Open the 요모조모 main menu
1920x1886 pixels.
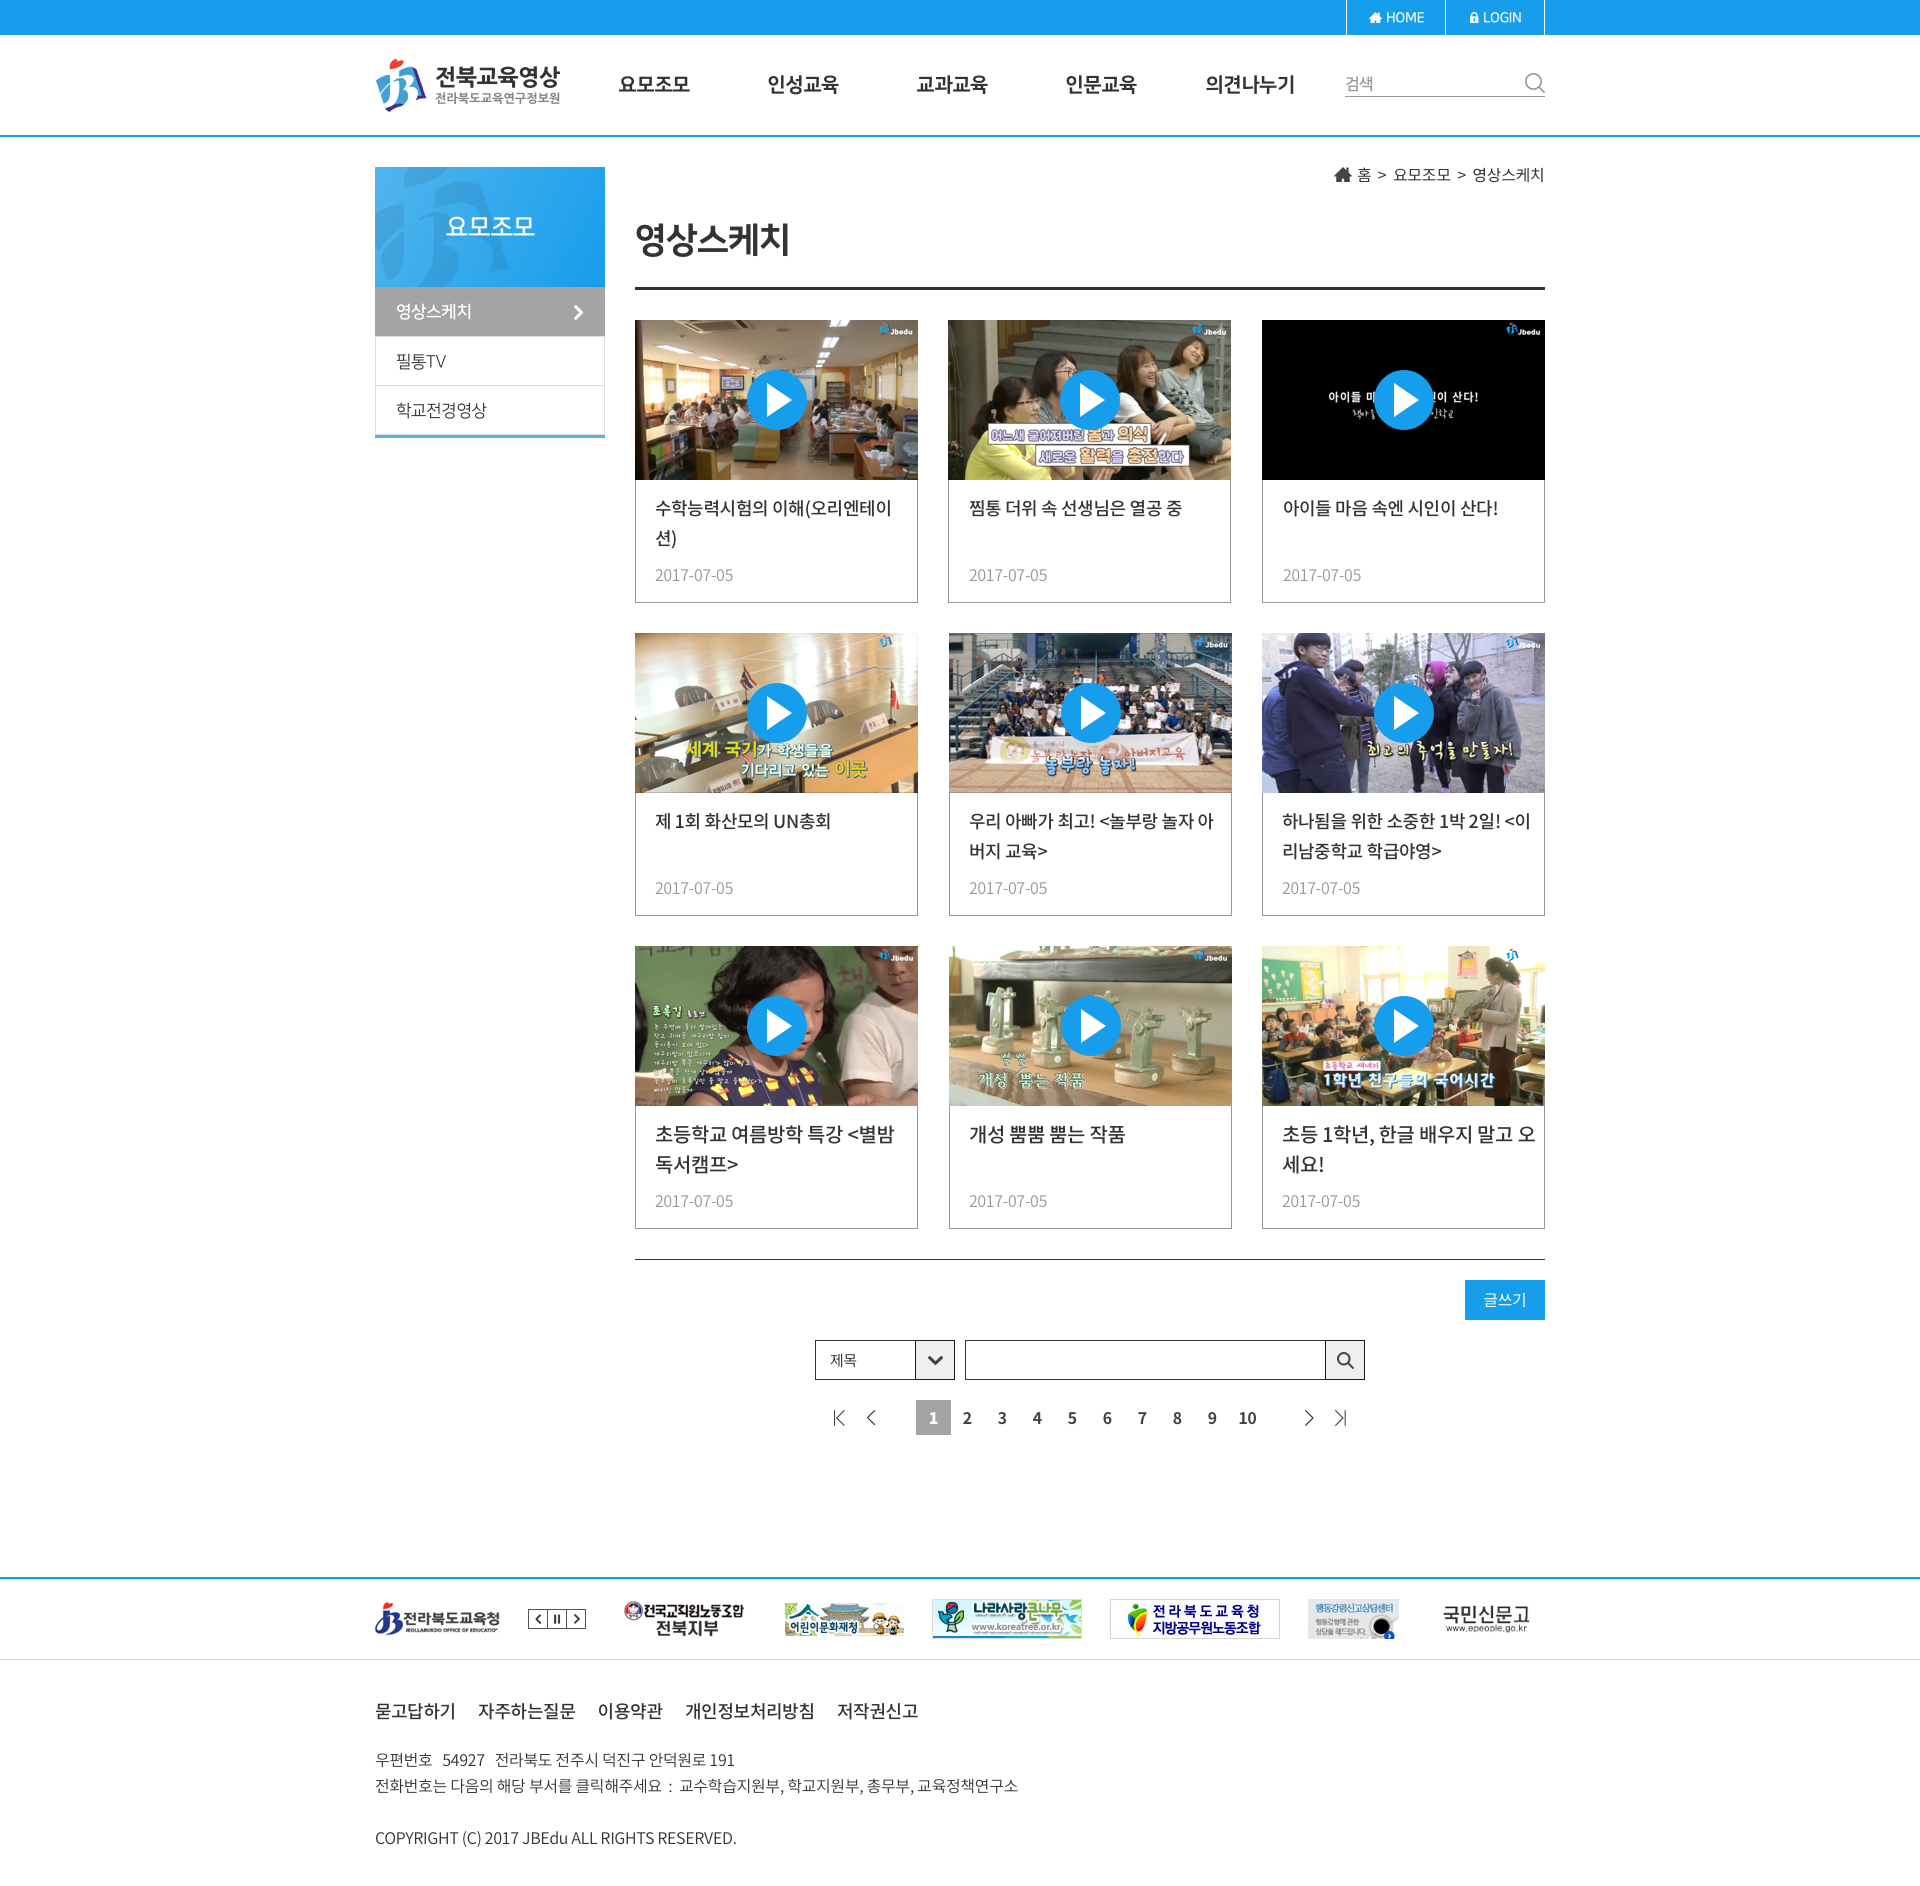coord(654,85)
